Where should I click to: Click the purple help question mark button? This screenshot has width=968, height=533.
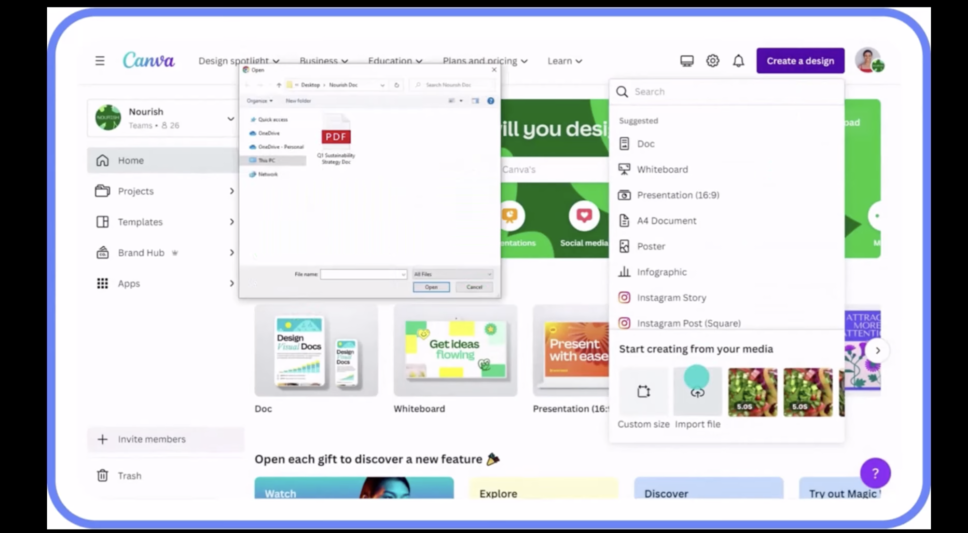click(x=875, y=474)
